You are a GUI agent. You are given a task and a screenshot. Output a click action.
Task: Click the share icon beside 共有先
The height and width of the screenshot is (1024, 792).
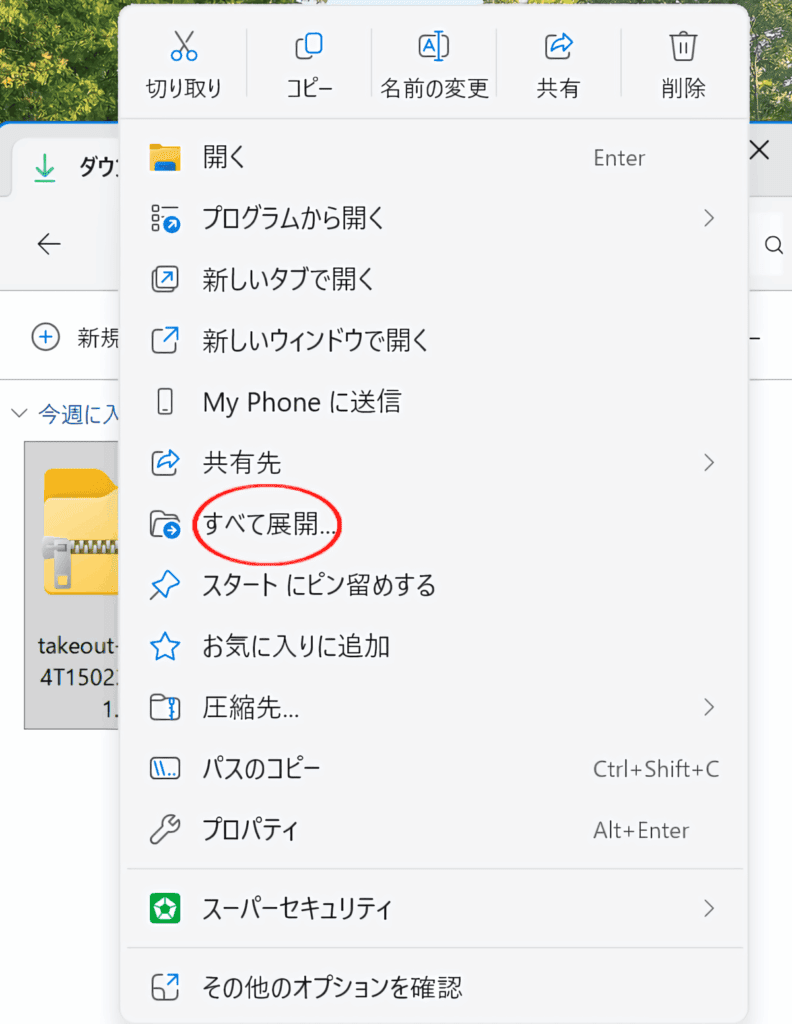(165, 462)
